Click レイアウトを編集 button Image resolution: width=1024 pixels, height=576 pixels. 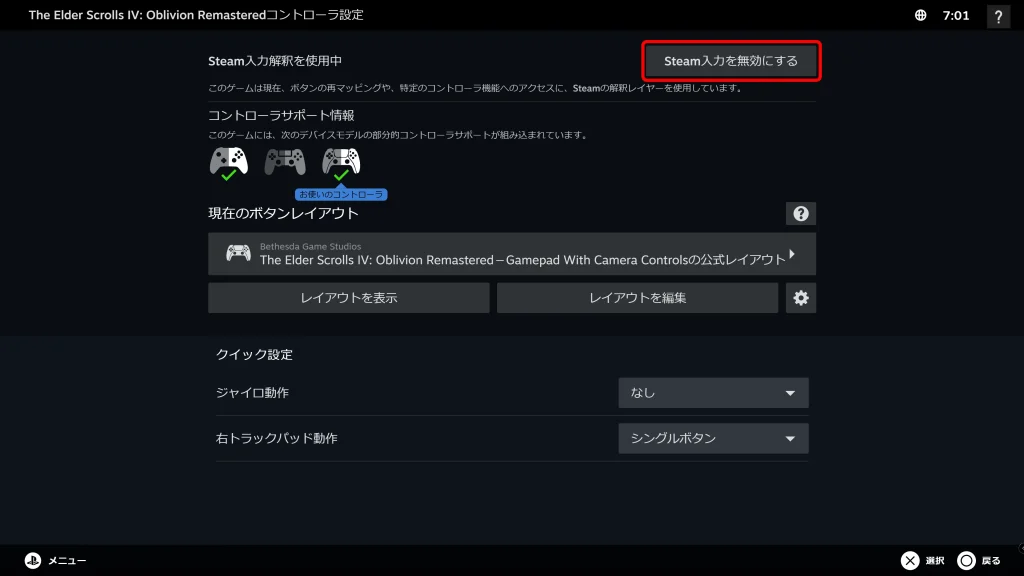[x=637, y=298]
